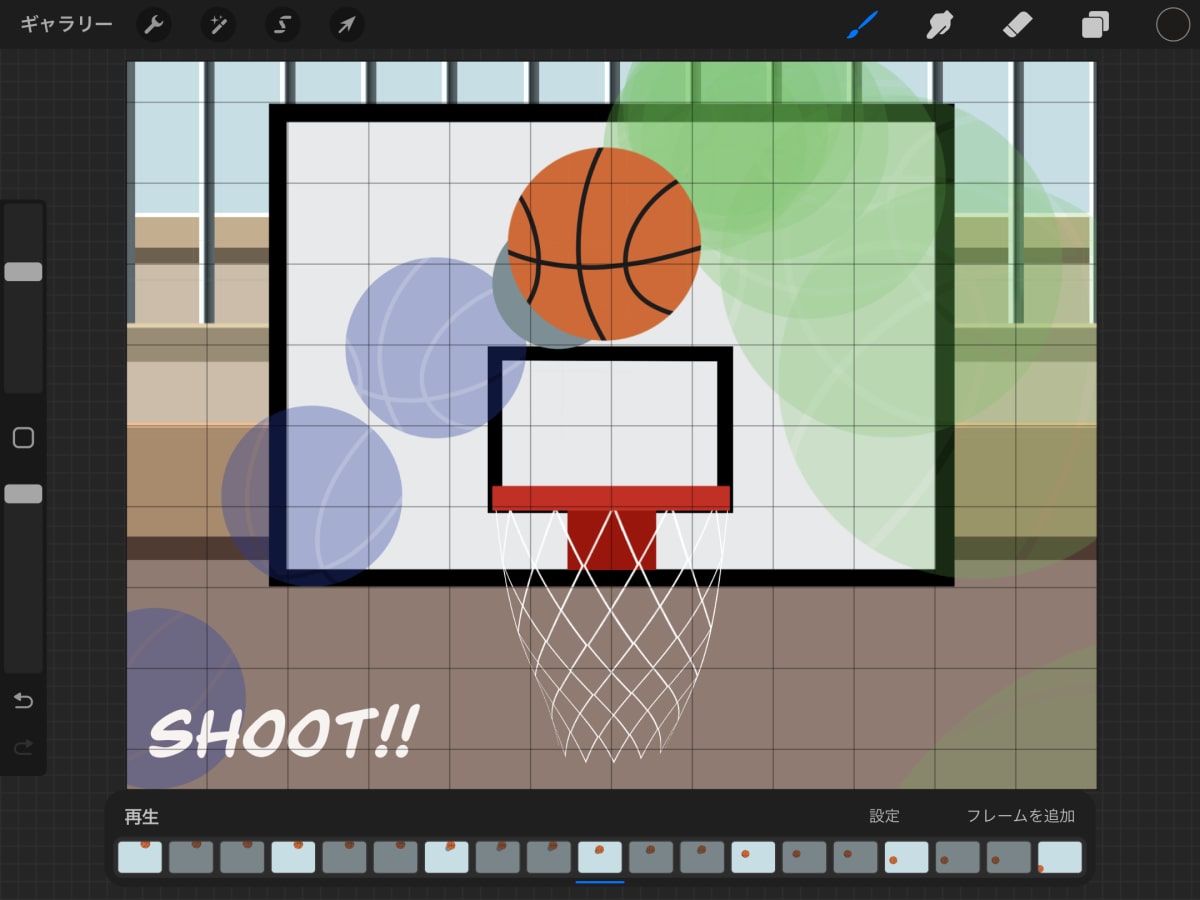
Task: Click the brush size slider handle
Action: pyautogui.click(x=23, y=272)
